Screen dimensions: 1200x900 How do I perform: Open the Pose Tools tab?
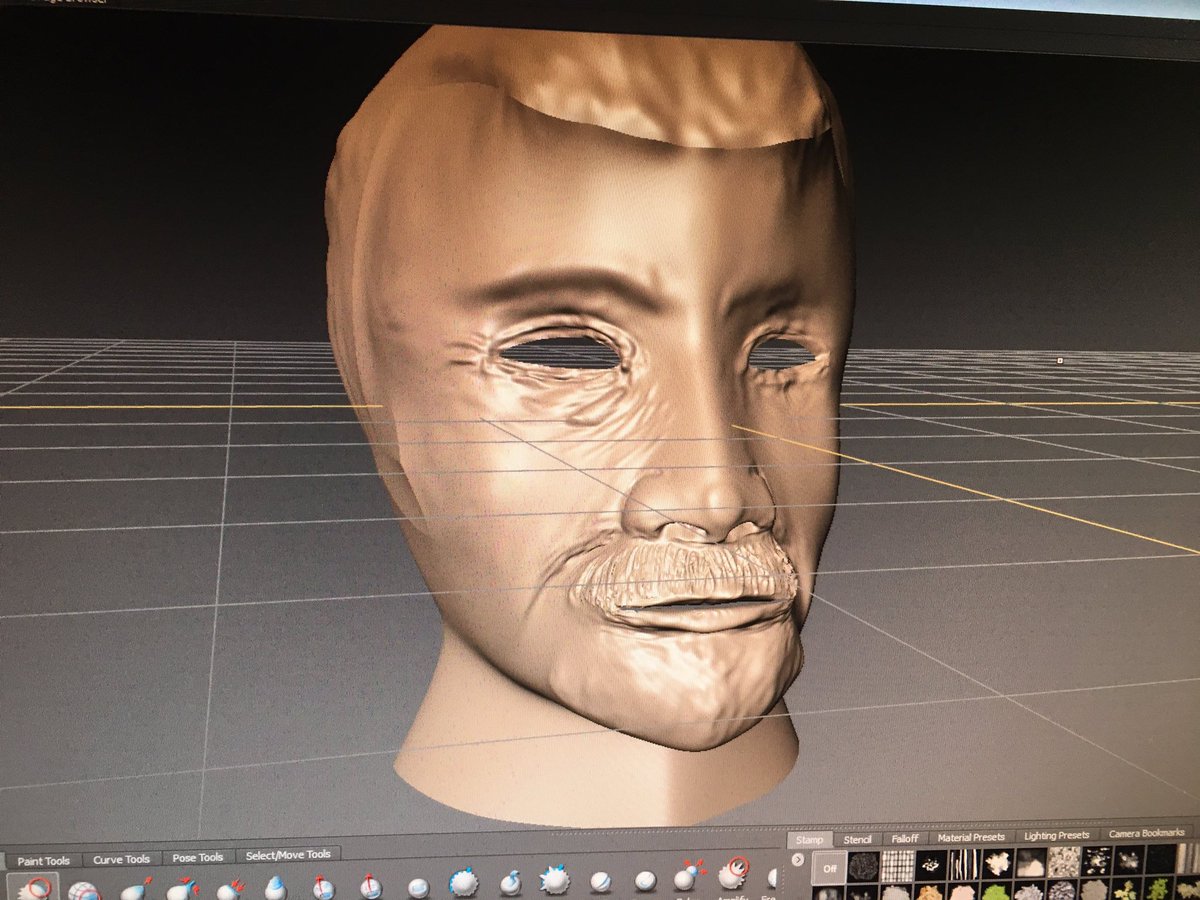(x=197, y=857)
